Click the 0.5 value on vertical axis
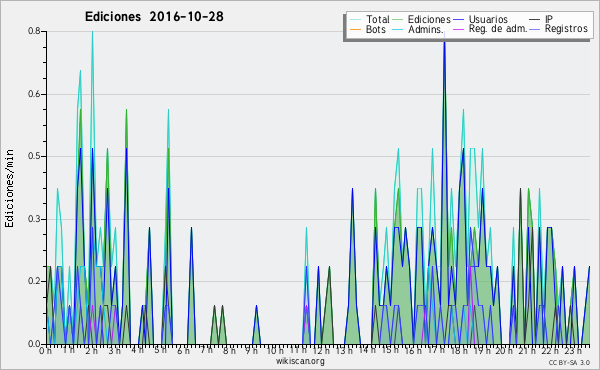The image size is (600, 370). click(34, 156)
